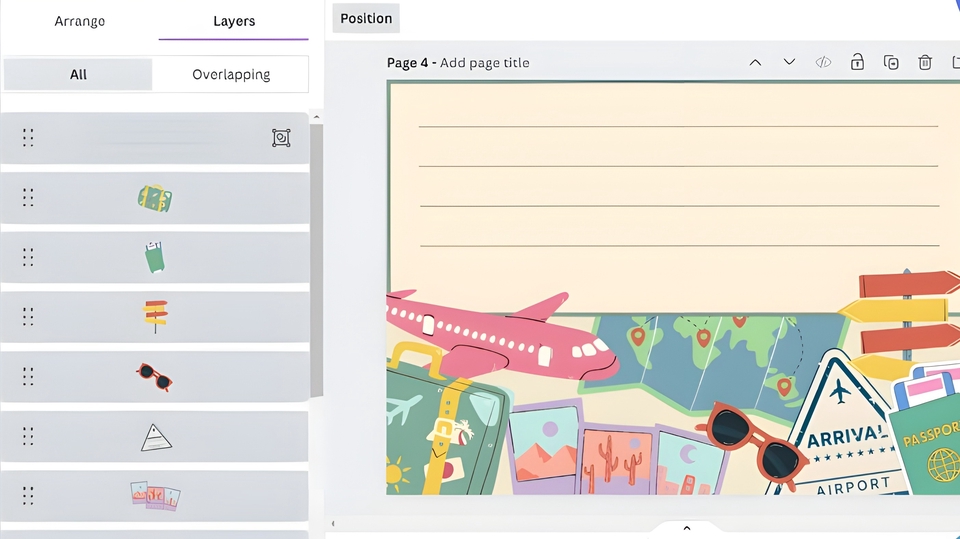Expand the bottom pages drawer chevron
The width and height of the screenshot is (960, 539).
[686, 528]
